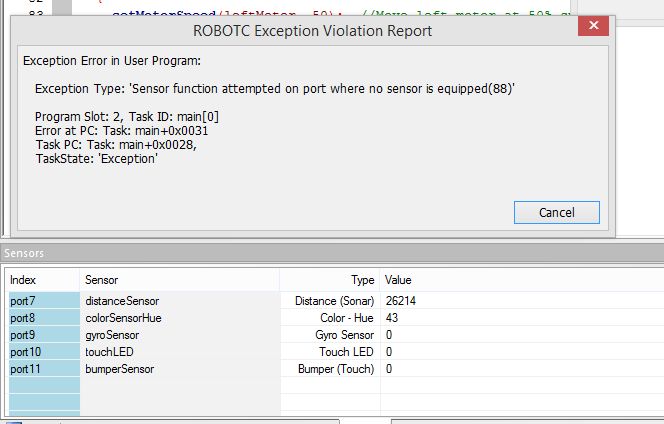Viewport: 664px width, 424px height.
Task: Click the distance sensor value 26214
Action: tap(400, 301)
